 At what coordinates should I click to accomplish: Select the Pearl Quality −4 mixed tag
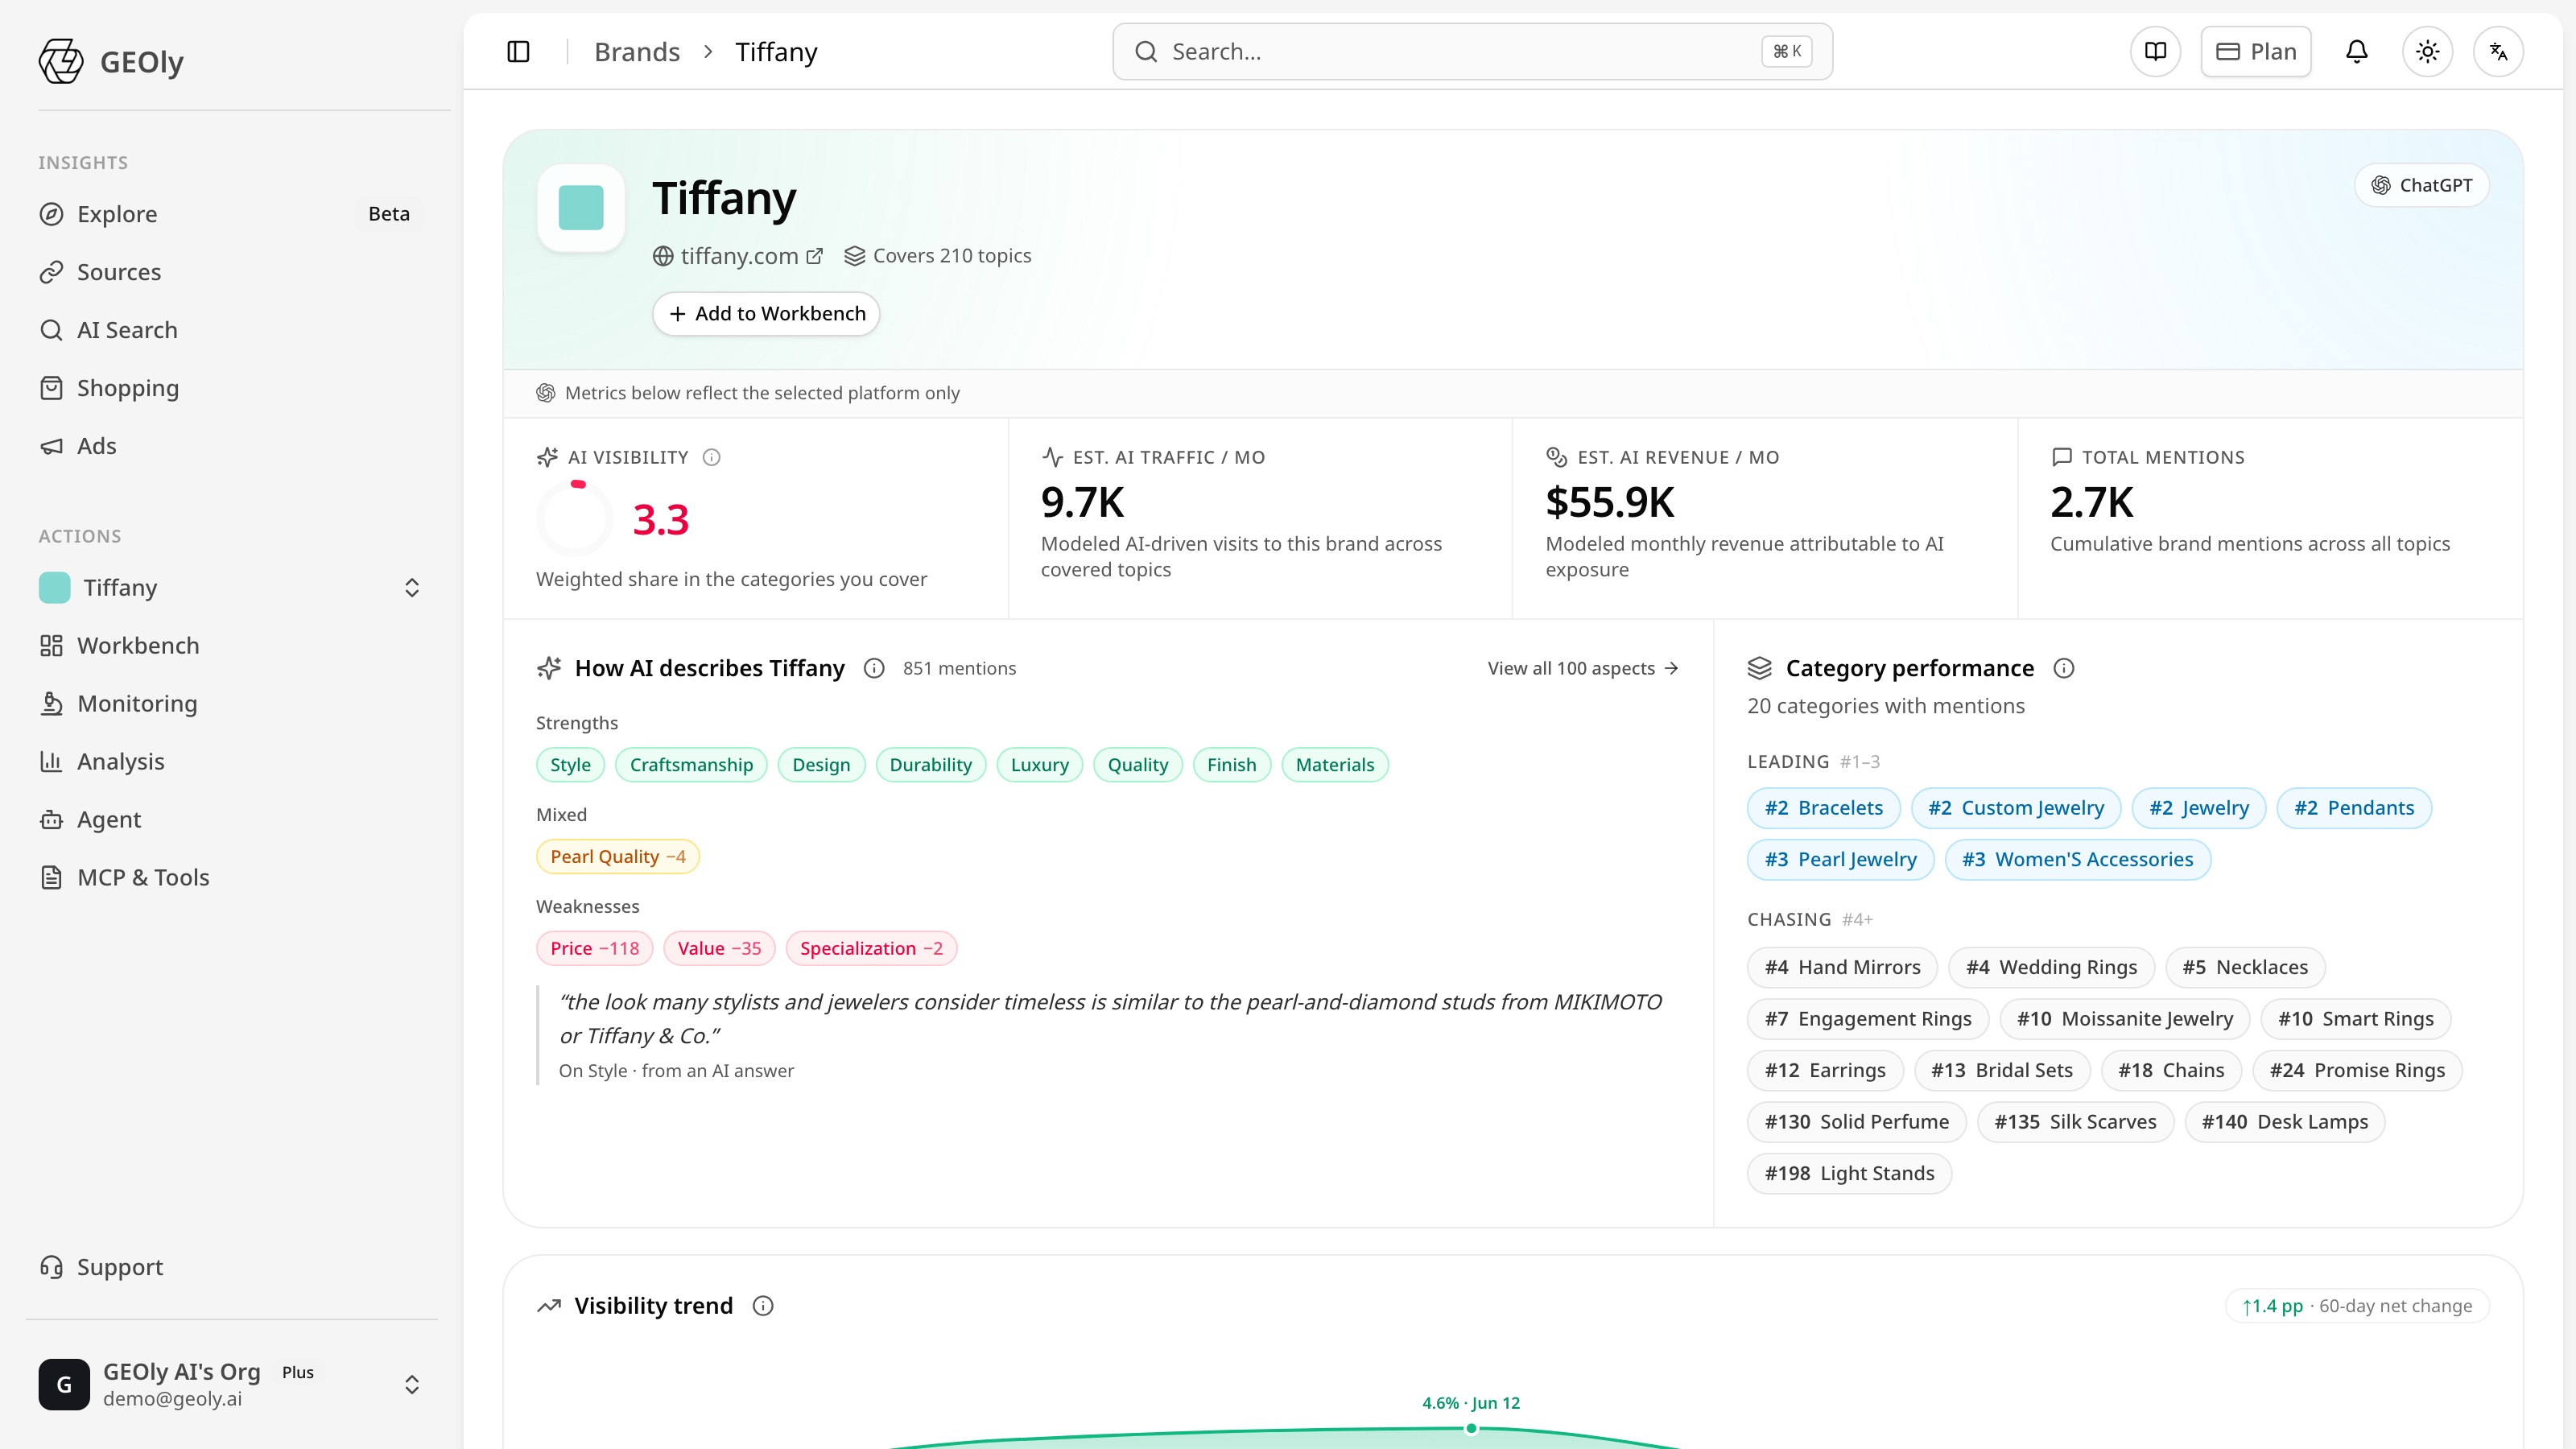pyautogui.click(x=618, y=857)
